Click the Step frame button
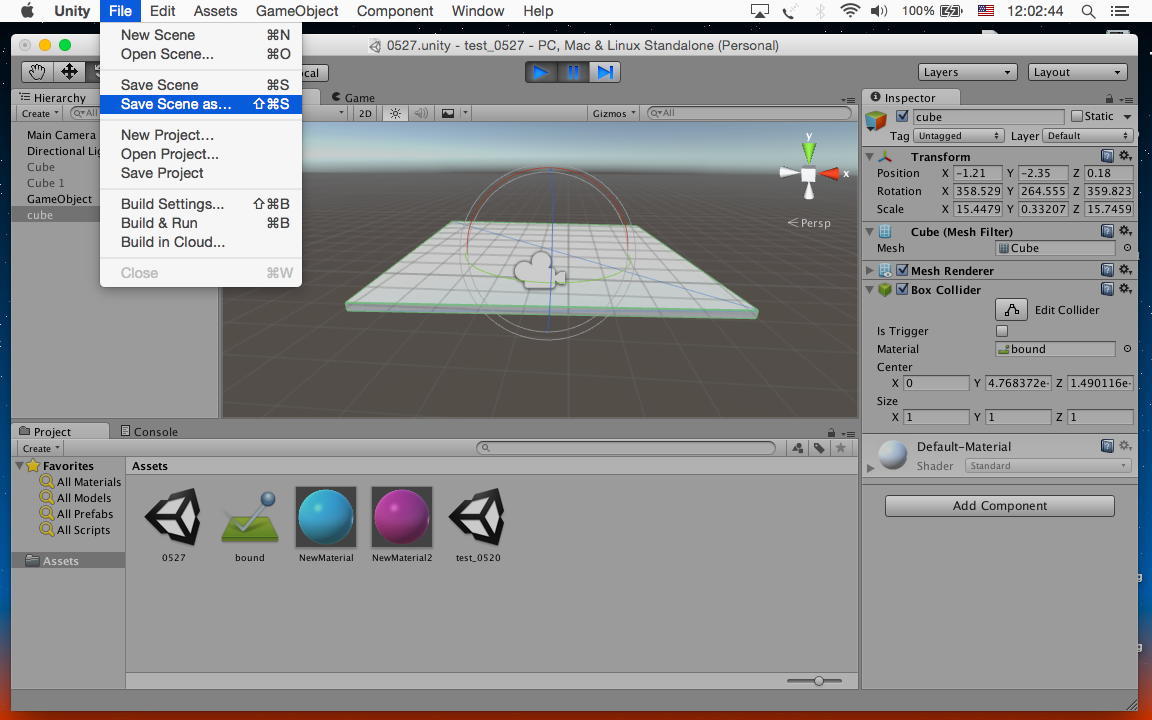 click(x=604, y=72)
